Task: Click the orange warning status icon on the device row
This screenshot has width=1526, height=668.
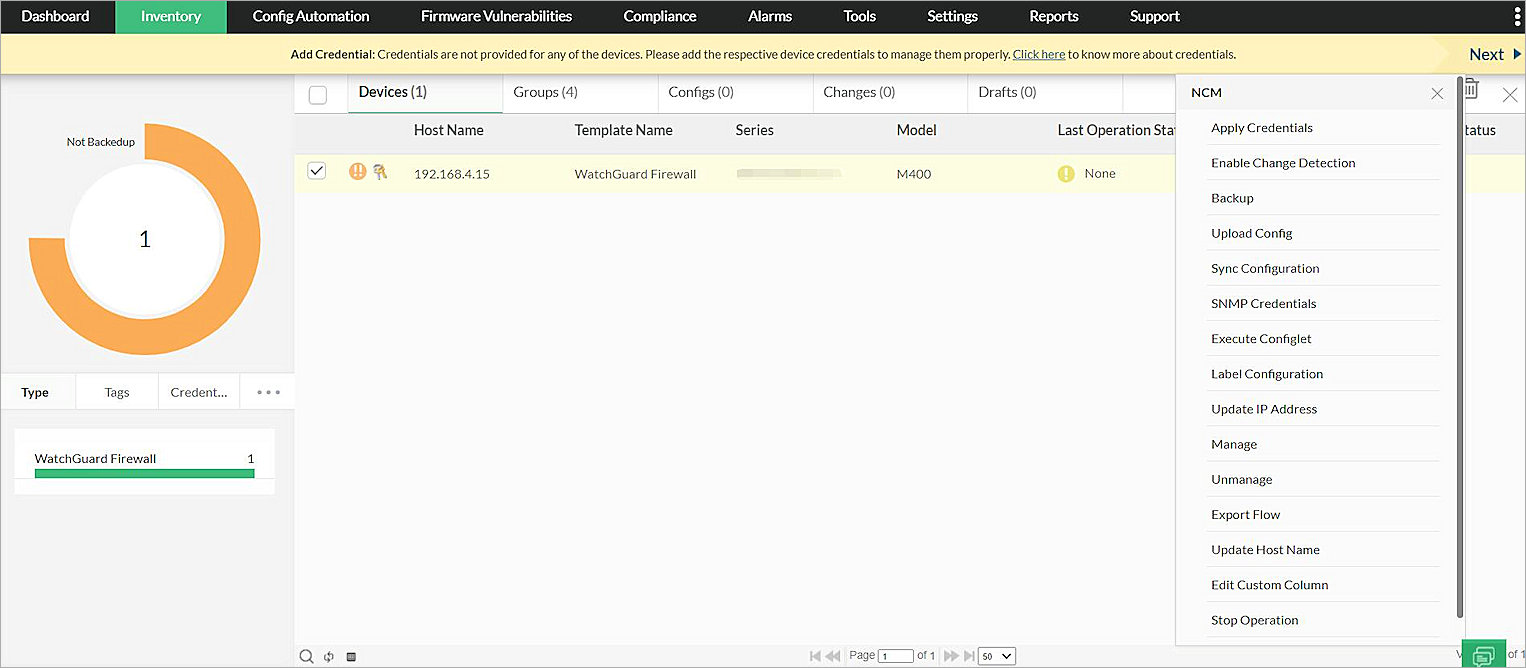Action: point(357,172)
